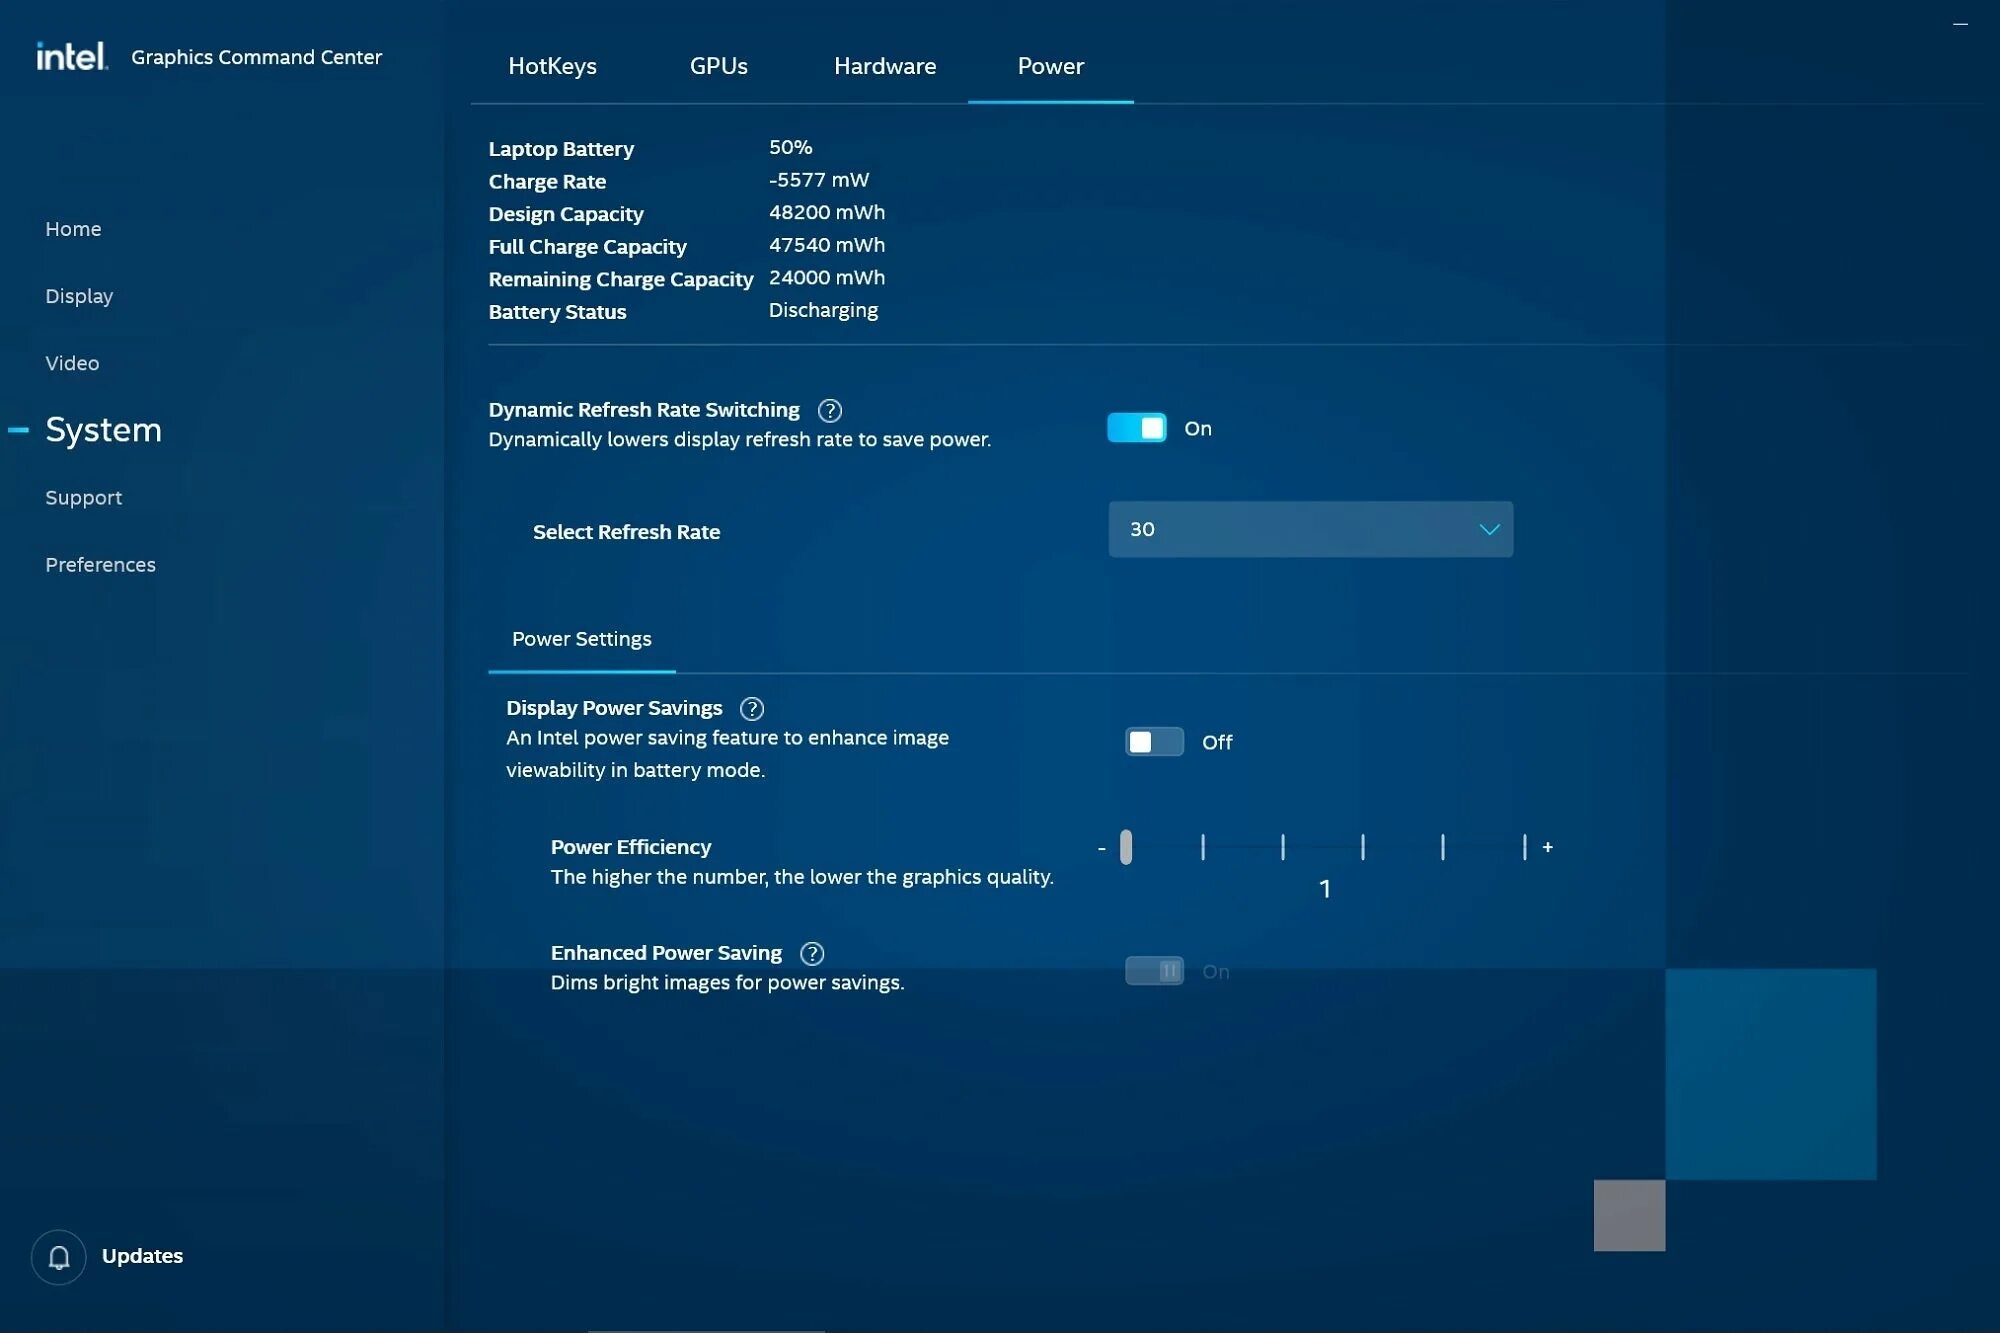Turn off Dynamic Refresh Rate Switching toggle
2000x1333 pixels.
coord(1136,428)
